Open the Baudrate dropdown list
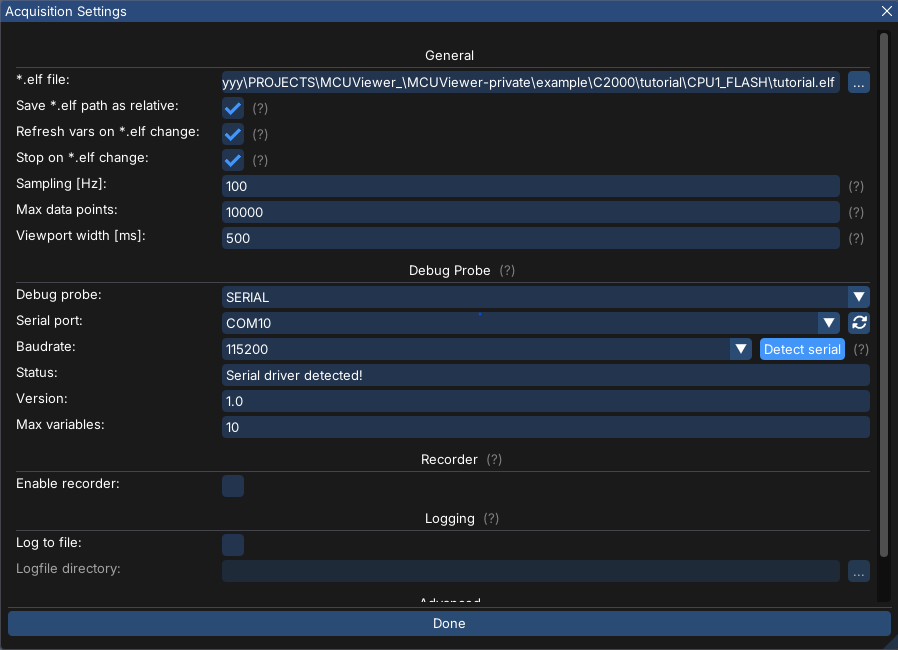This screenshot has height=650, width=898. point(741,349)
